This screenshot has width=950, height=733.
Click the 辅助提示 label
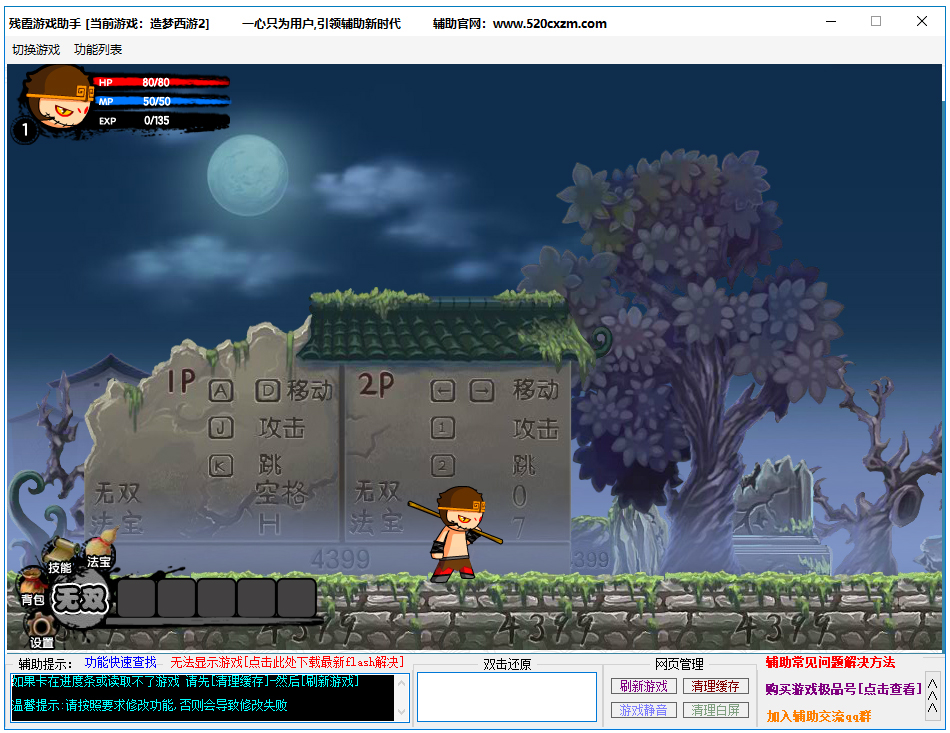(45, 664)
